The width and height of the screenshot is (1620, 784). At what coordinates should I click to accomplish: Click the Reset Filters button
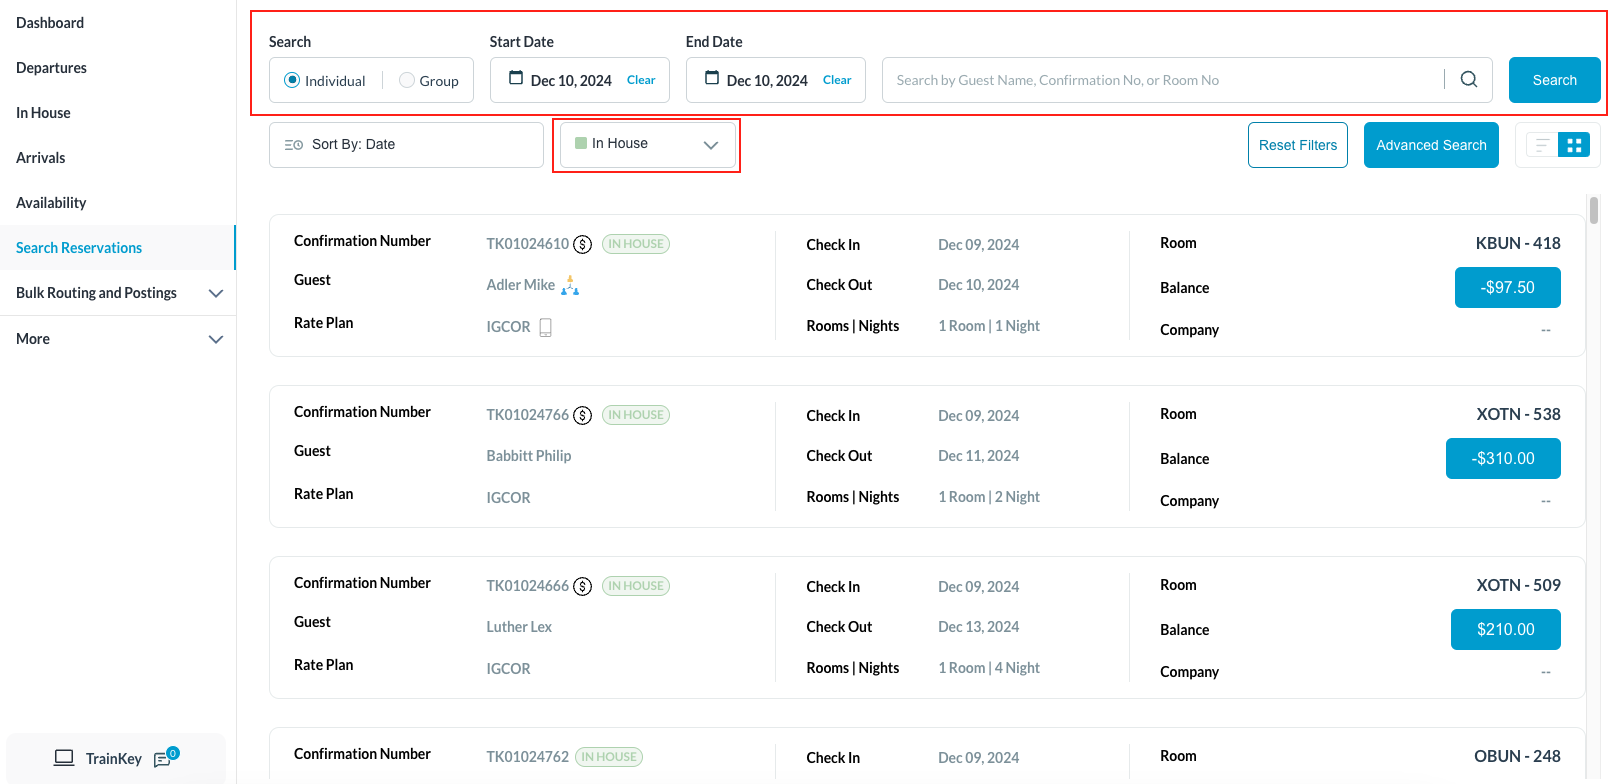point(1297,145)
